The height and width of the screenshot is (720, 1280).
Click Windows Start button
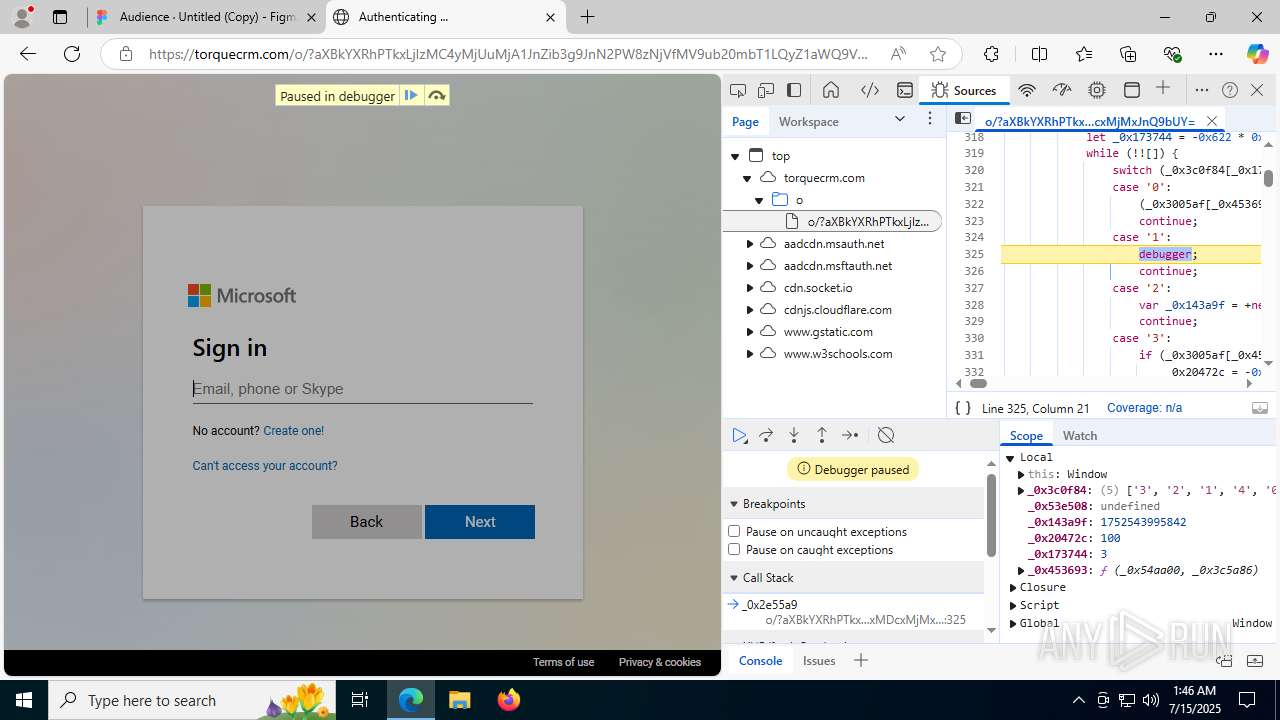coord(24,700)
